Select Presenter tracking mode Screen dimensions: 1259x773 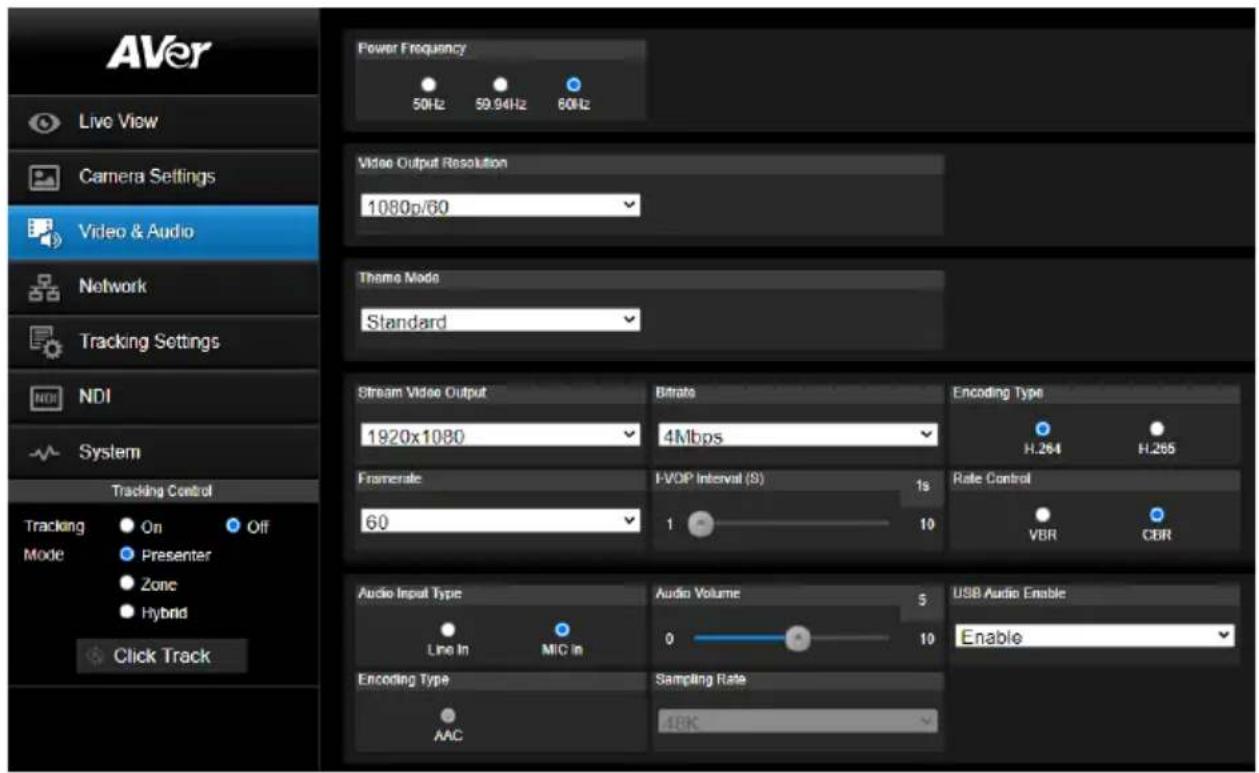pyautogui.click(x=127, y=554)
